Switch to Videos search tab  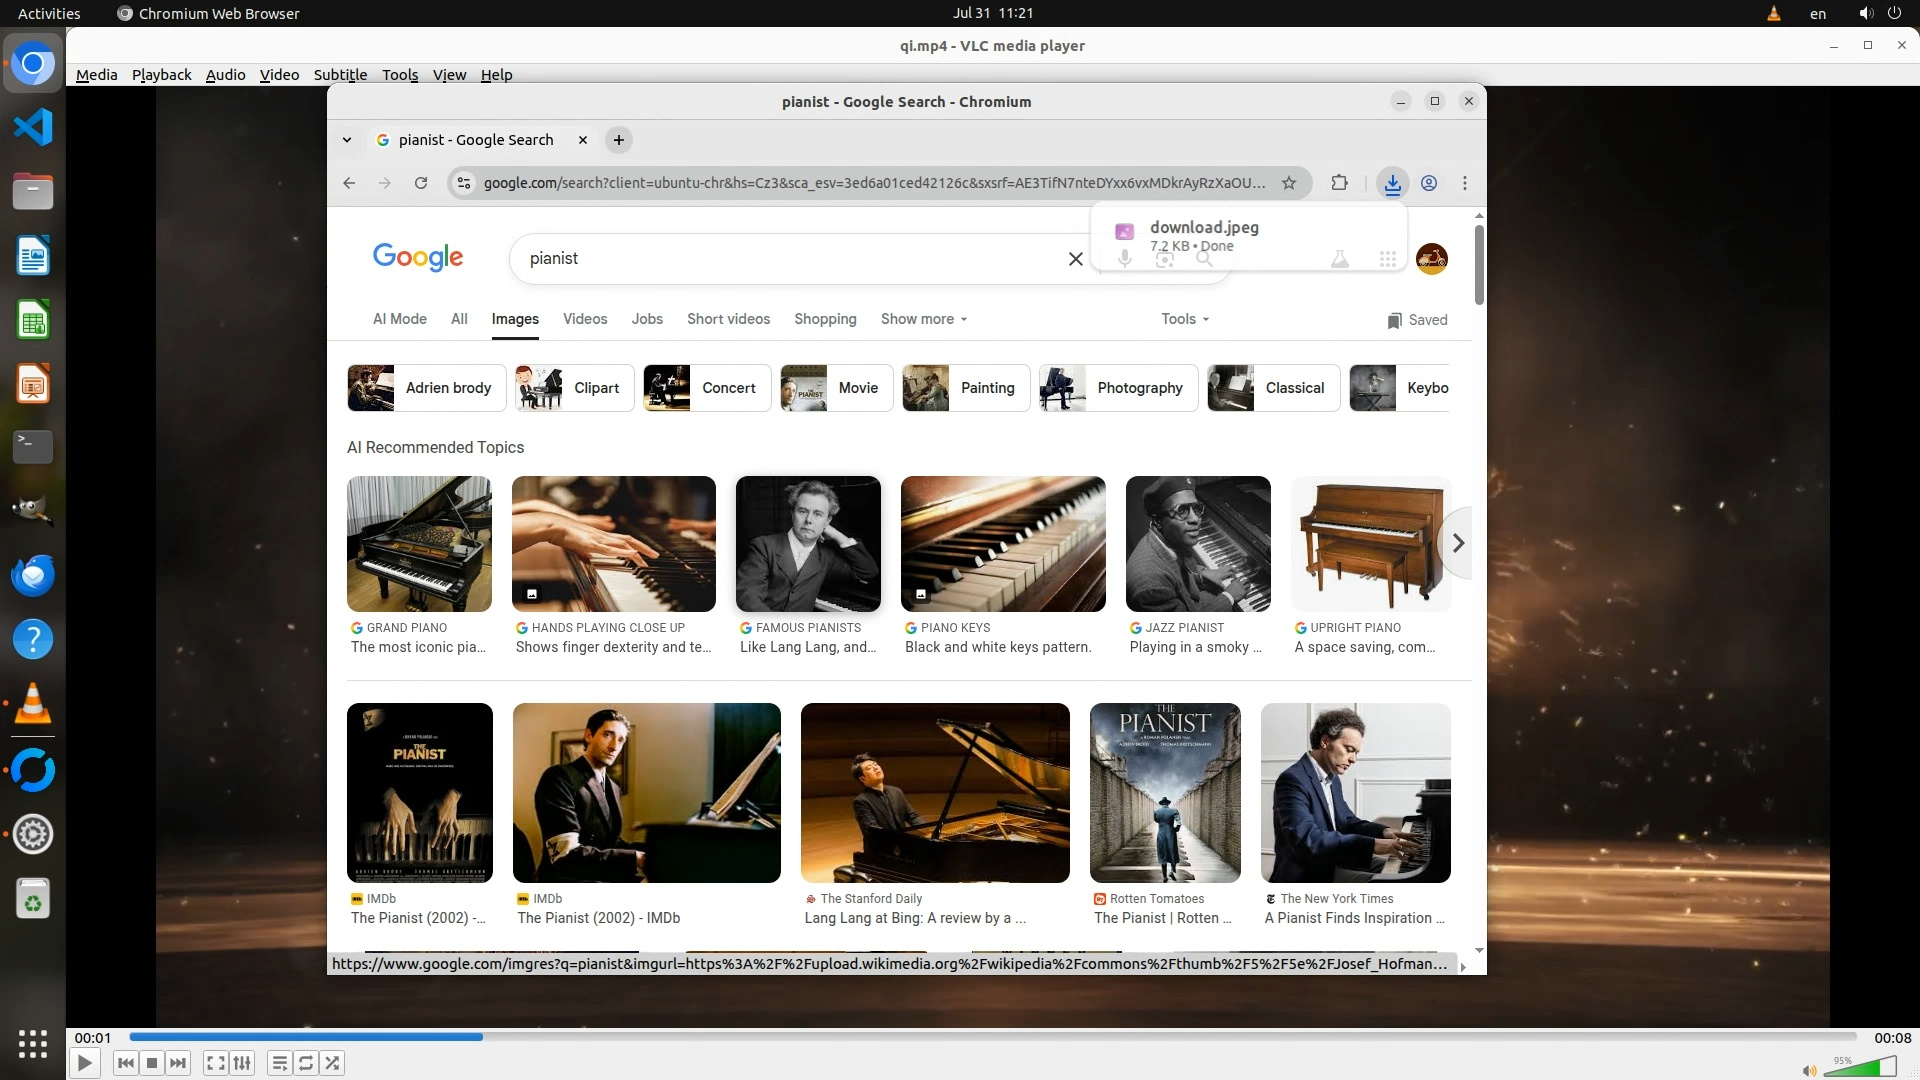(x=585, y=319)
